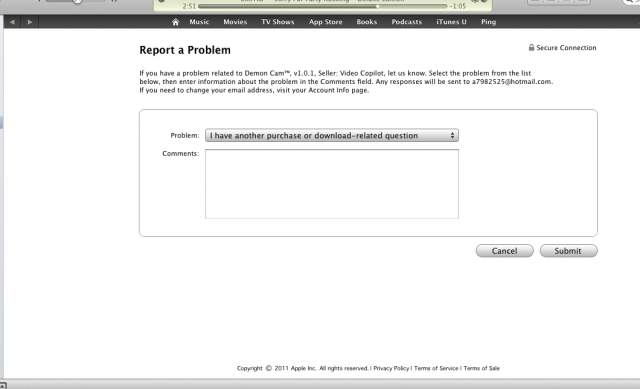Screen dimensions: 640x389
Task: Click inside the Comments text area
Action: click(x=332, y=184)
